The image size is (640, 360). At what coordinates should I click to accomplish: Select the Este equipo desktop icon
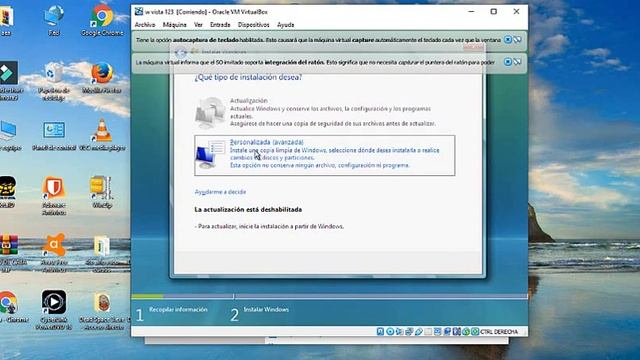coord(9,136)
